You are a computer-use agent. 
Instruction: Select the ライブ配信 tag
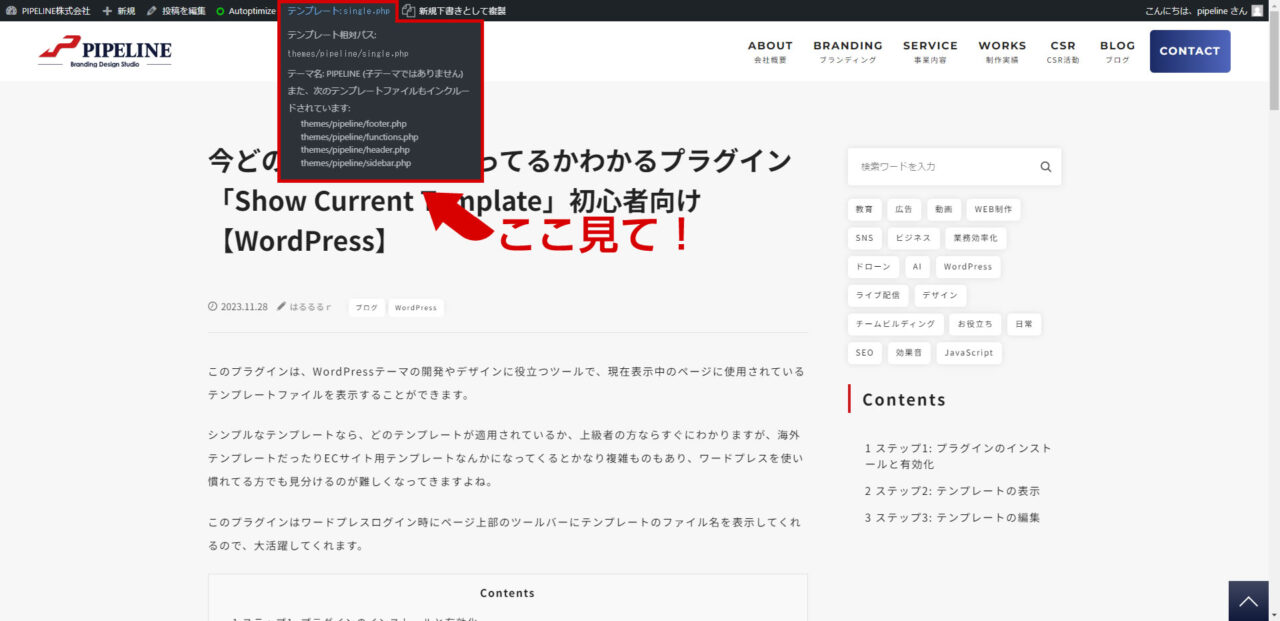click(878, 295)
